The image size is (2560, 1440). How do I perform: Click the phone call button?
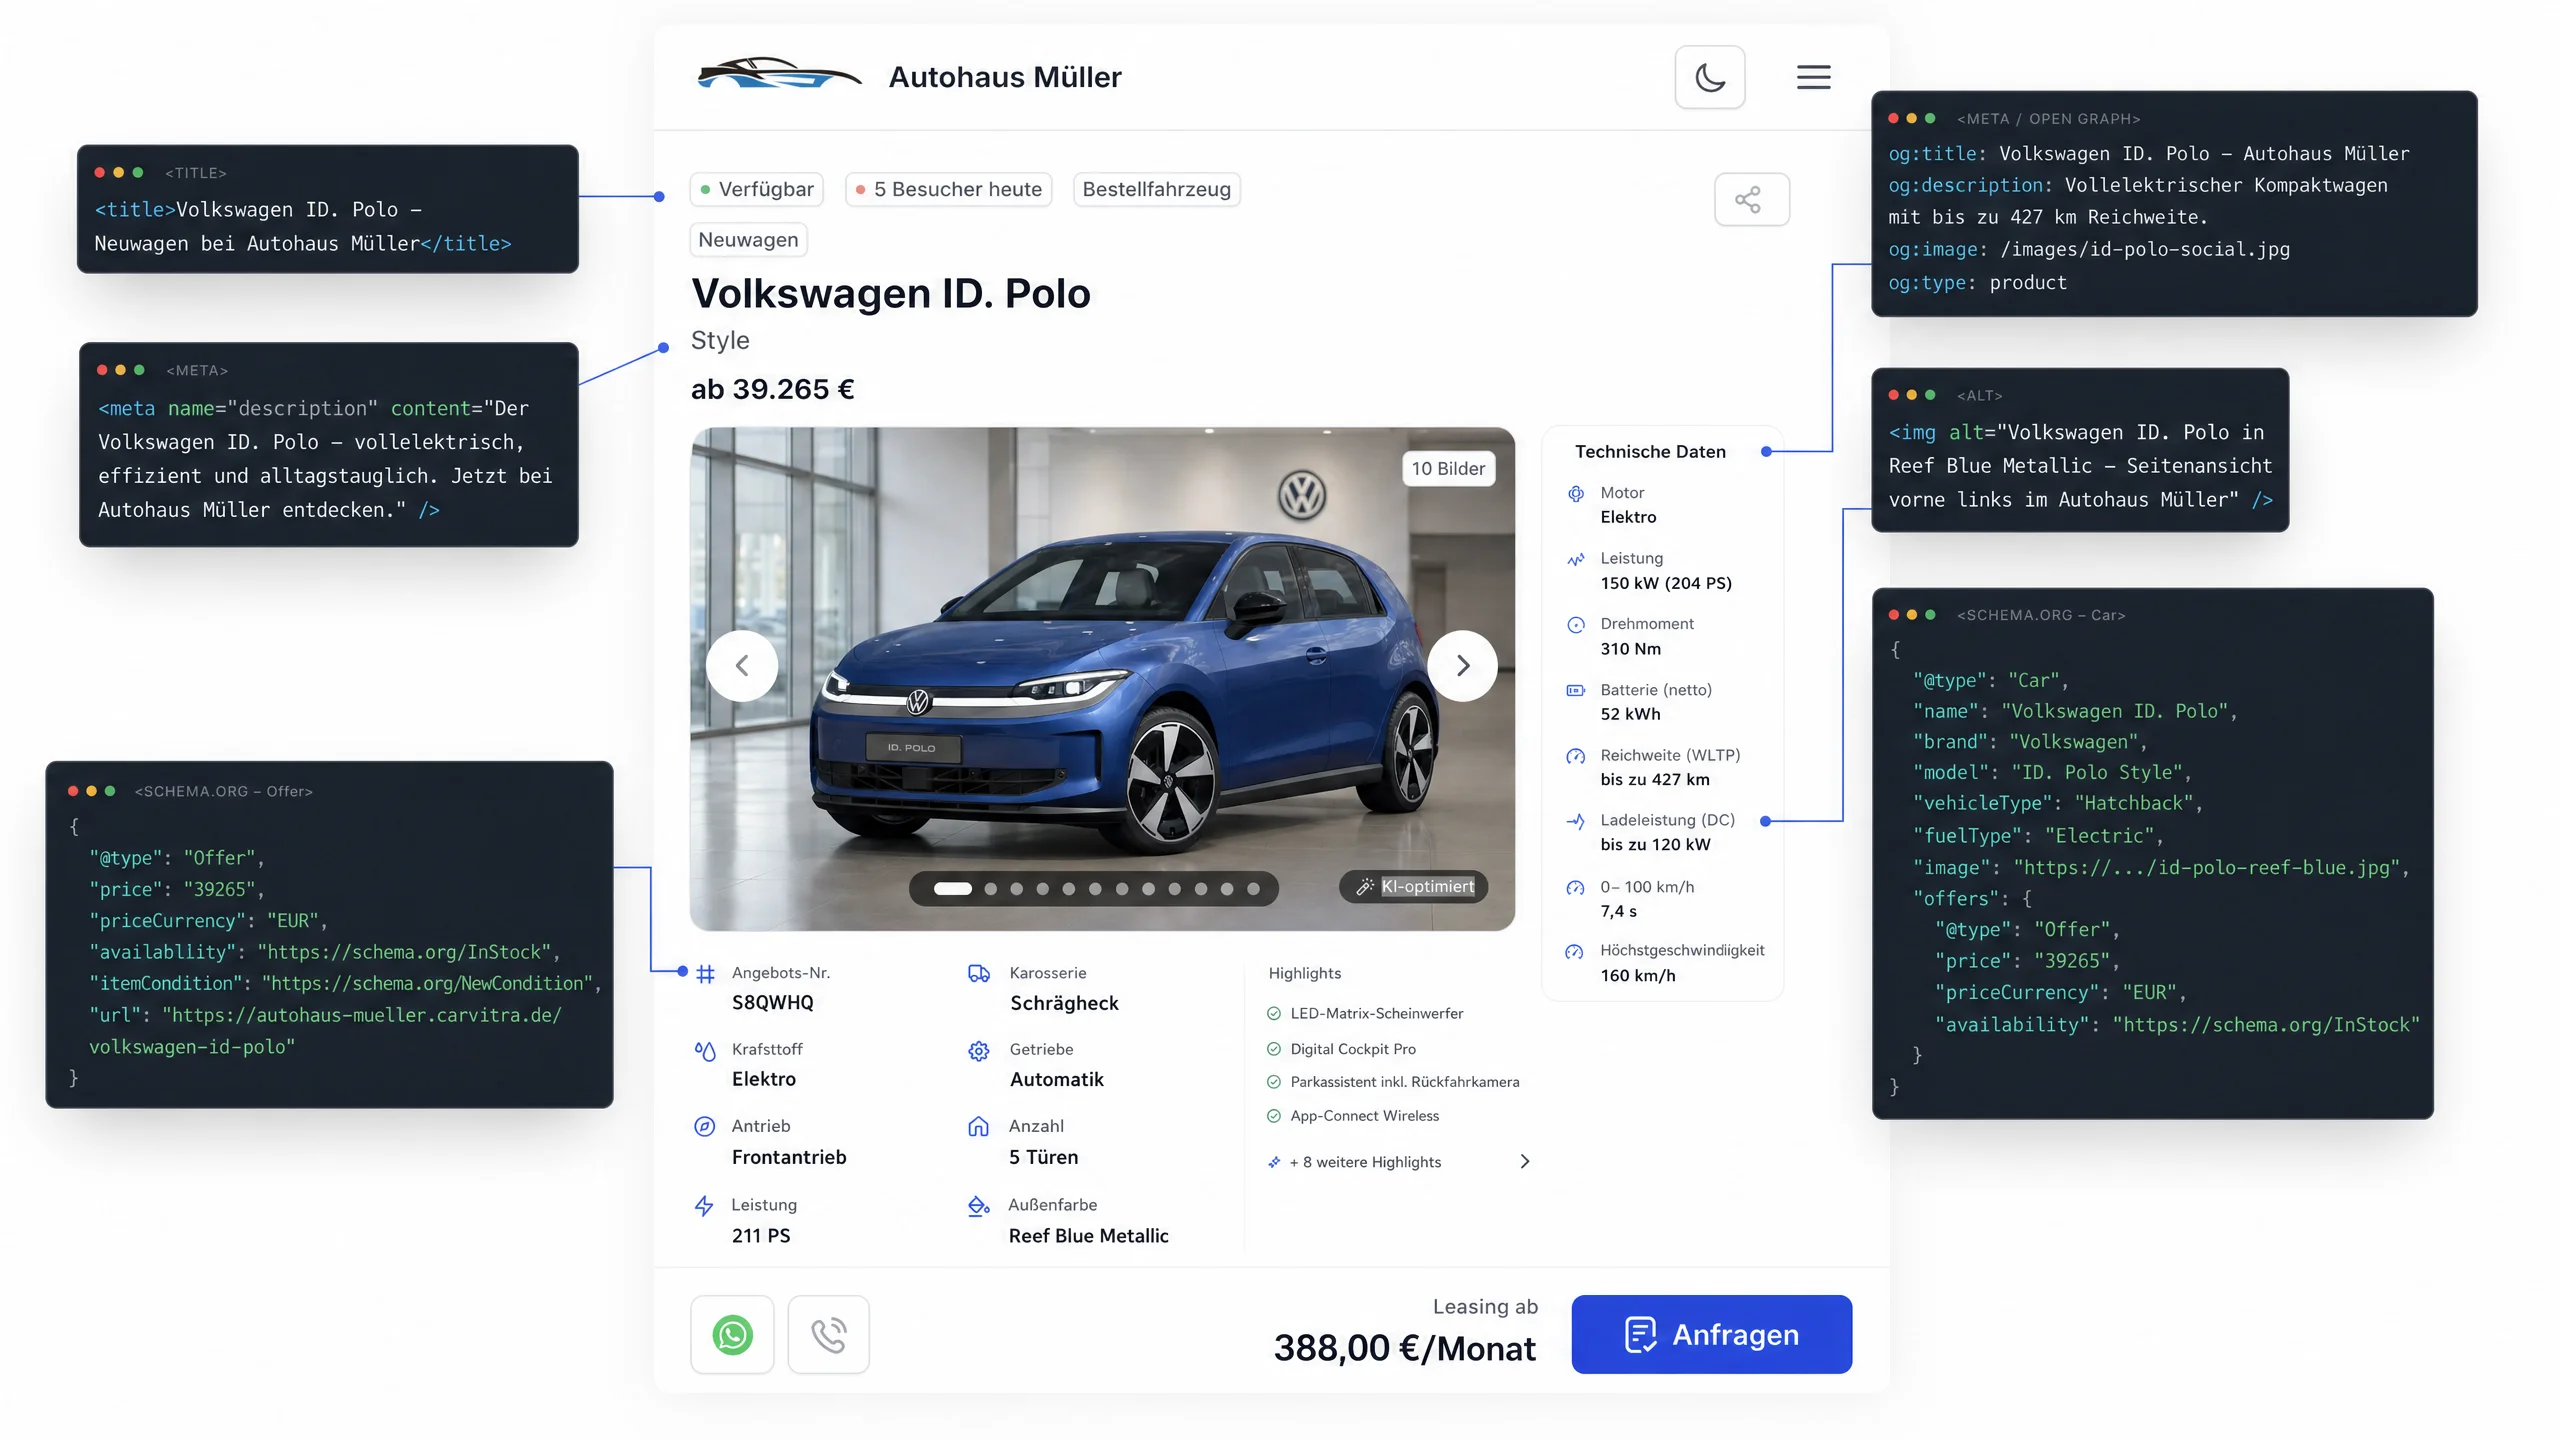pyautogui.click(x=828, y=1335)
